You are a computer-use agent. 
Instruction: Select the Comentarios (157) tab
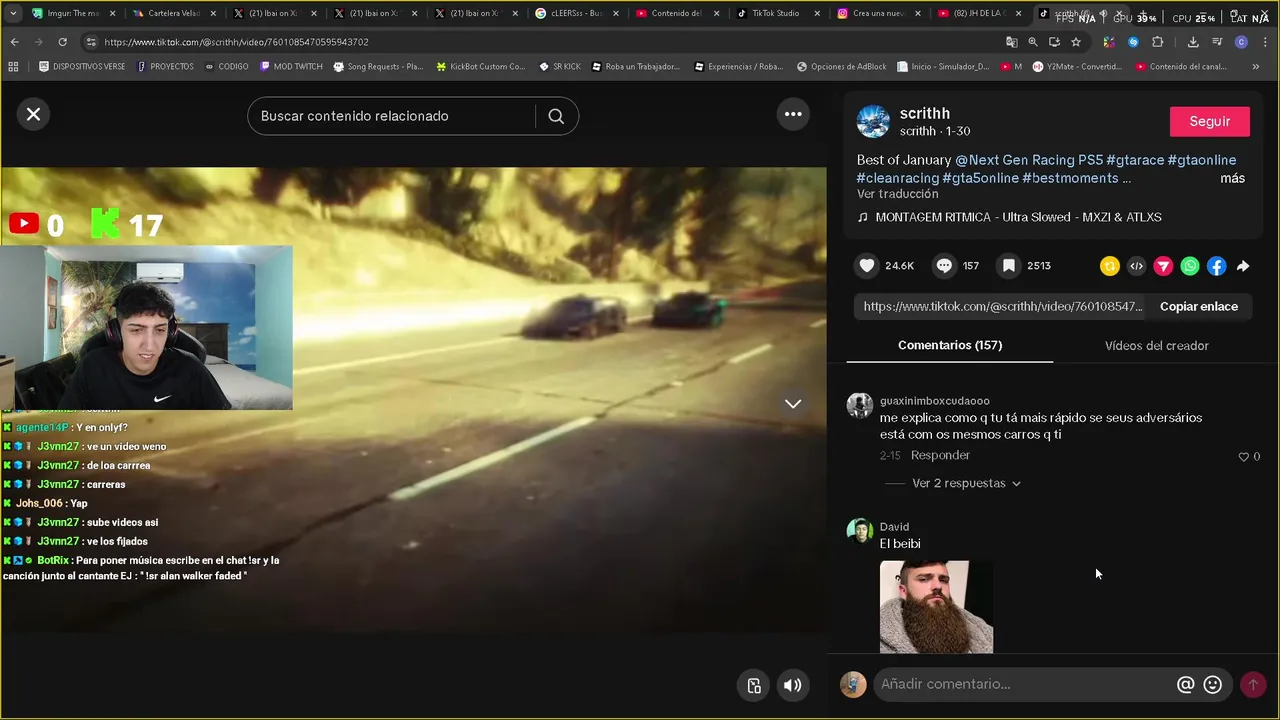click(949, 345)
